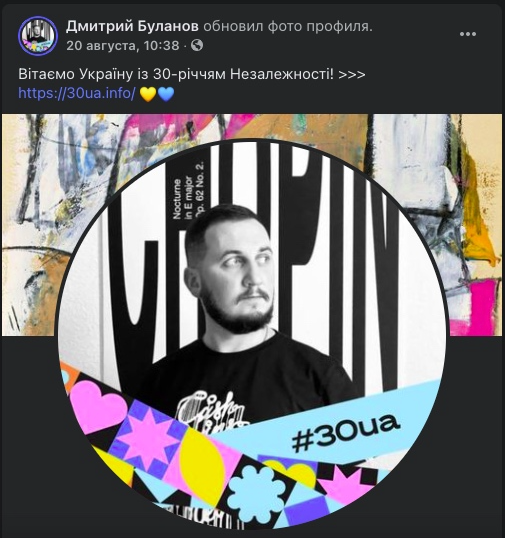Click the pink heart shape in frame
This screenshot has width=505, height=538.
click(x=98, y=407)
